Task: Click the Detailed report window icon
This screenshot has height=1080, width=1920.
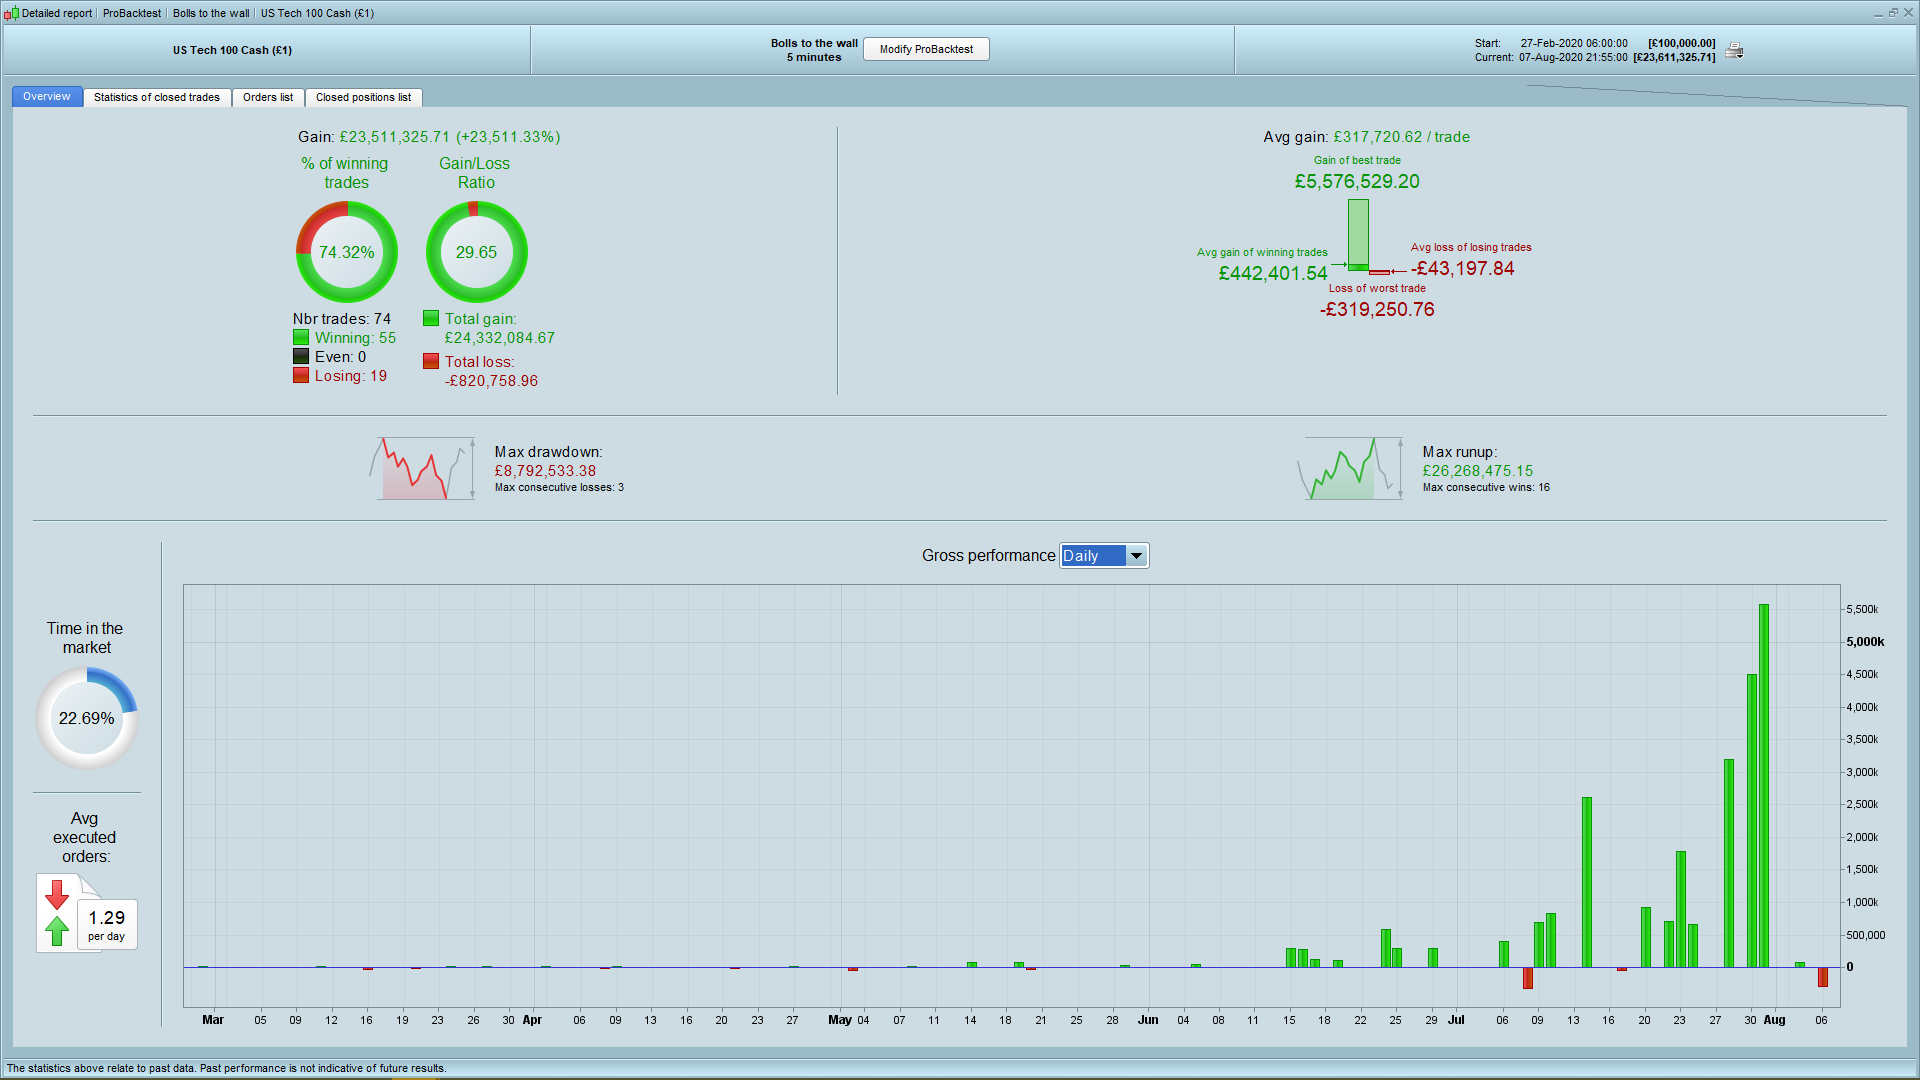Action: point(11,13)
